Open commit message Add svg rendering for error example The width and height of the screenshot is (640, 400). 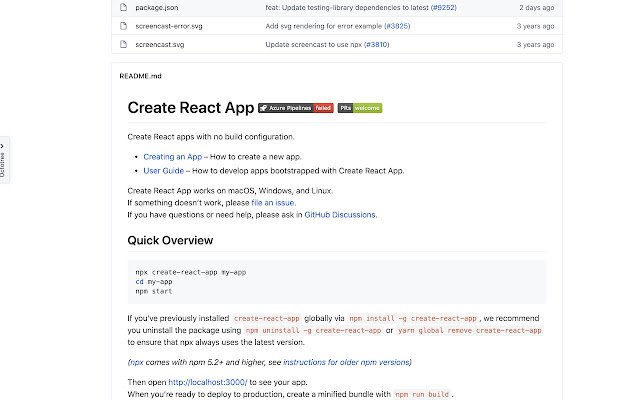(x=324, y=26)
